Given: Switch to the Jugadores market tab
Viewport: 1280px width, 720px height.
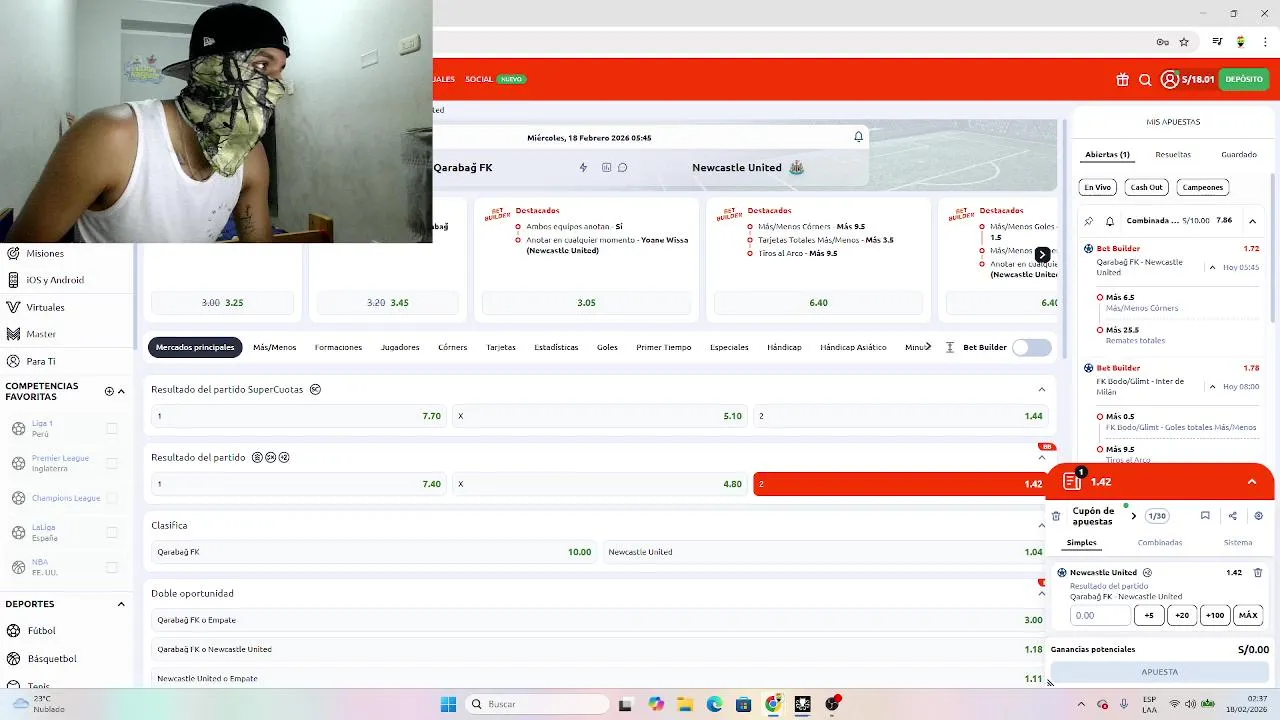Looking at the screenshot, I should 400,347.
